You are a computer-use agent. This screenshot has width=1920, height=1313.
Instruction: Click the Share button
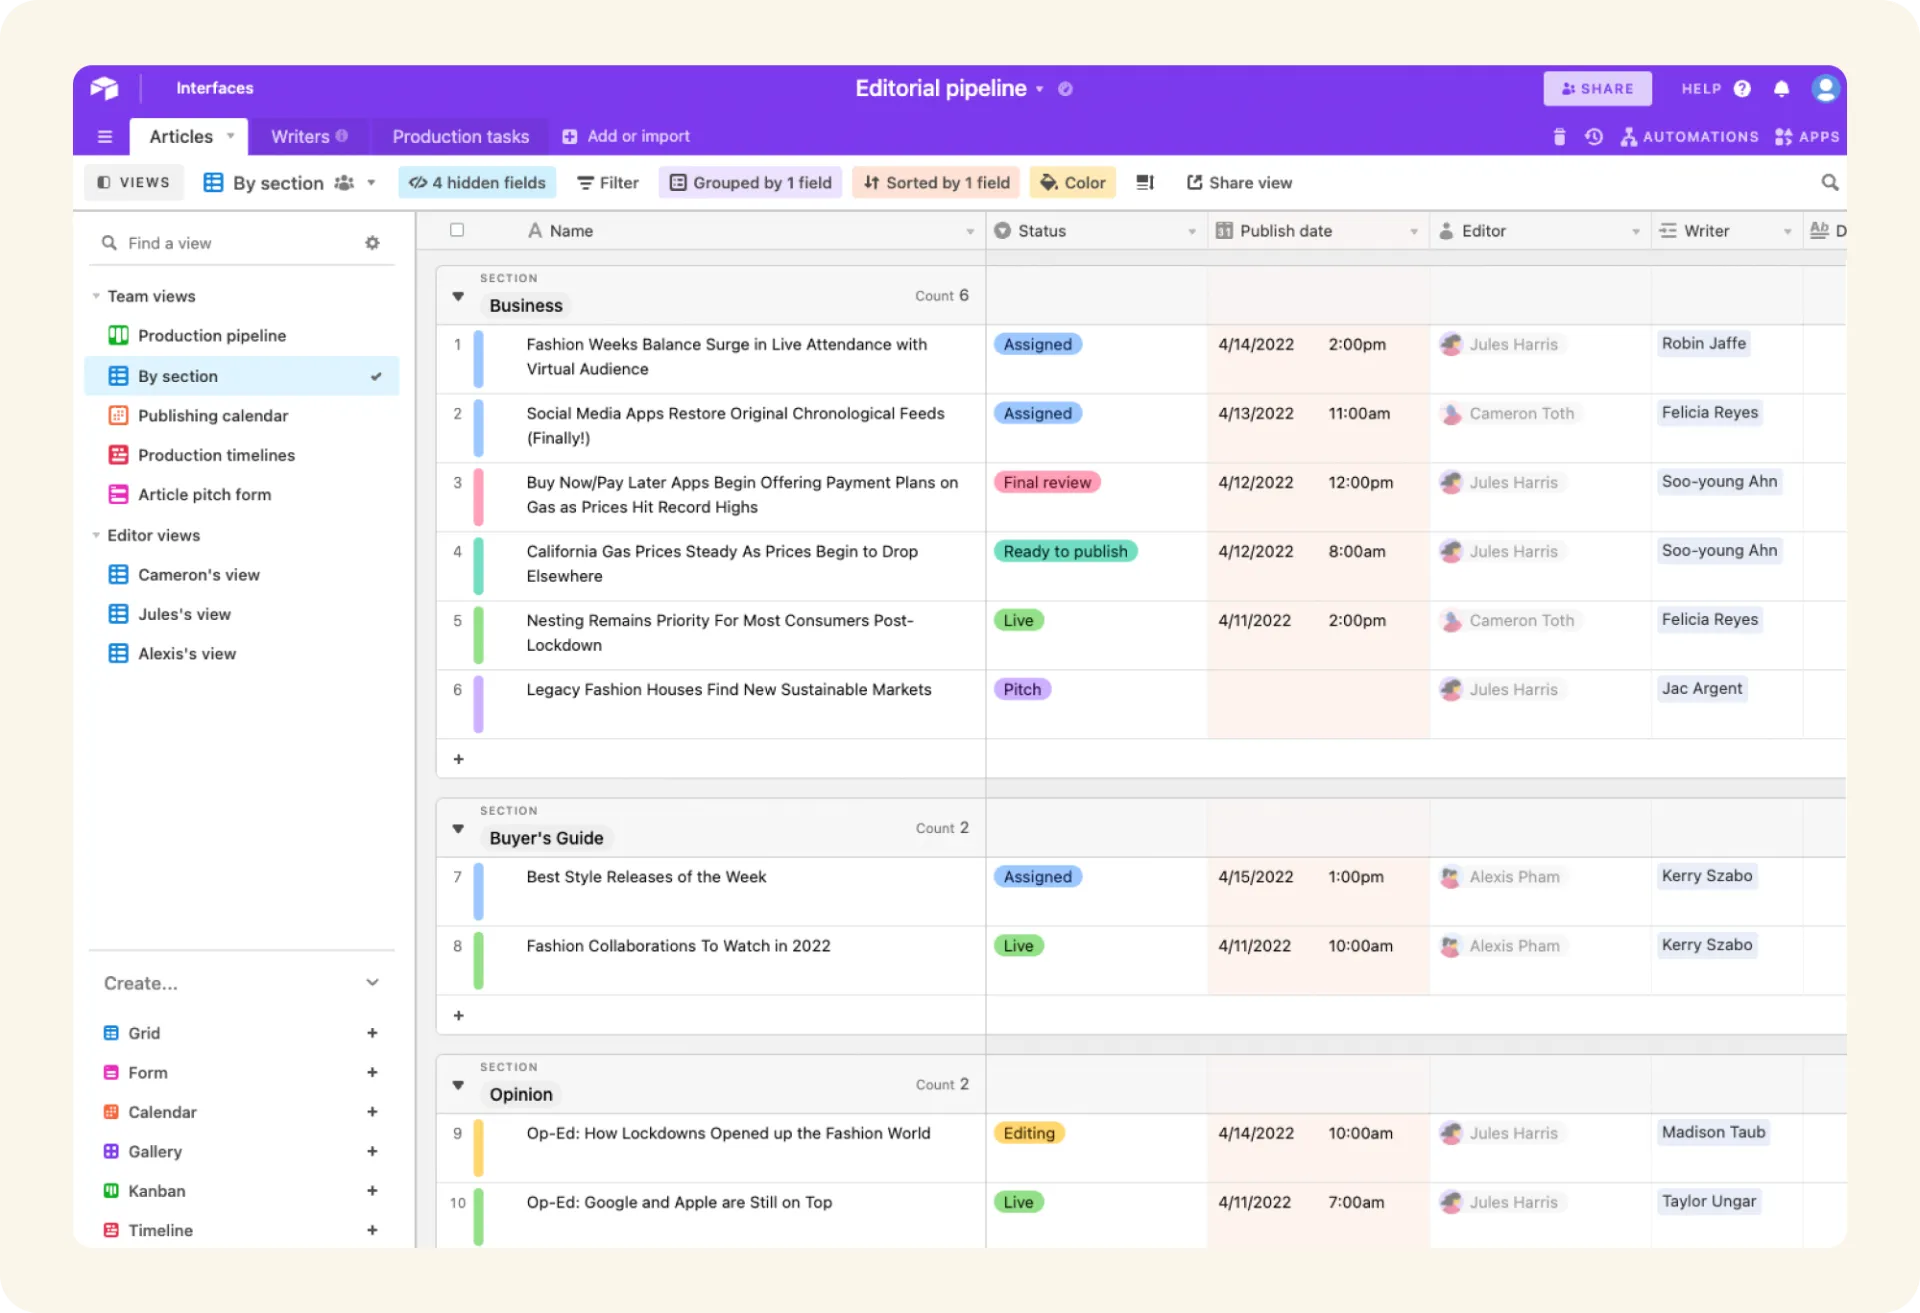pyautogui.click(x=1597, y=89)
